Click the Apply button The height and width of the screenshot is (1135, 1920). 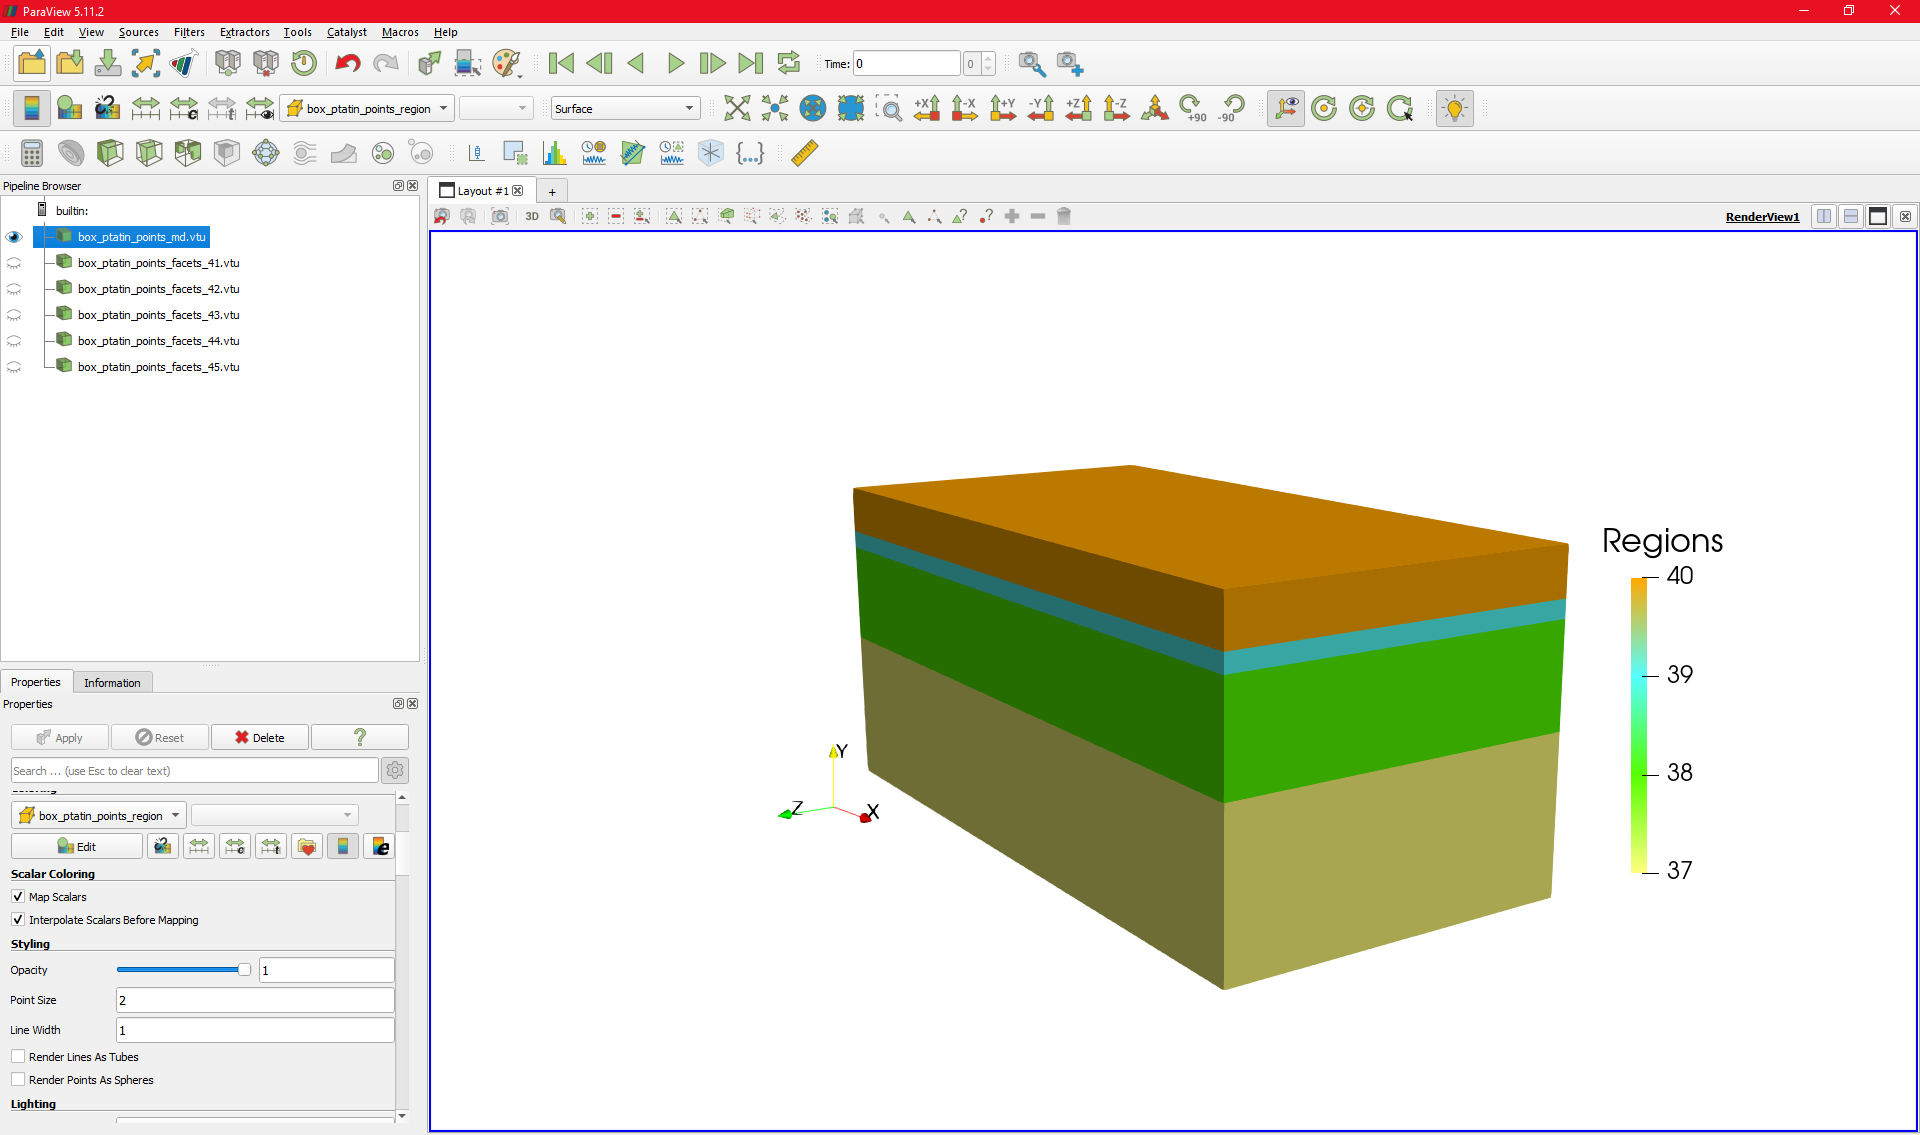tap(60, 737)
